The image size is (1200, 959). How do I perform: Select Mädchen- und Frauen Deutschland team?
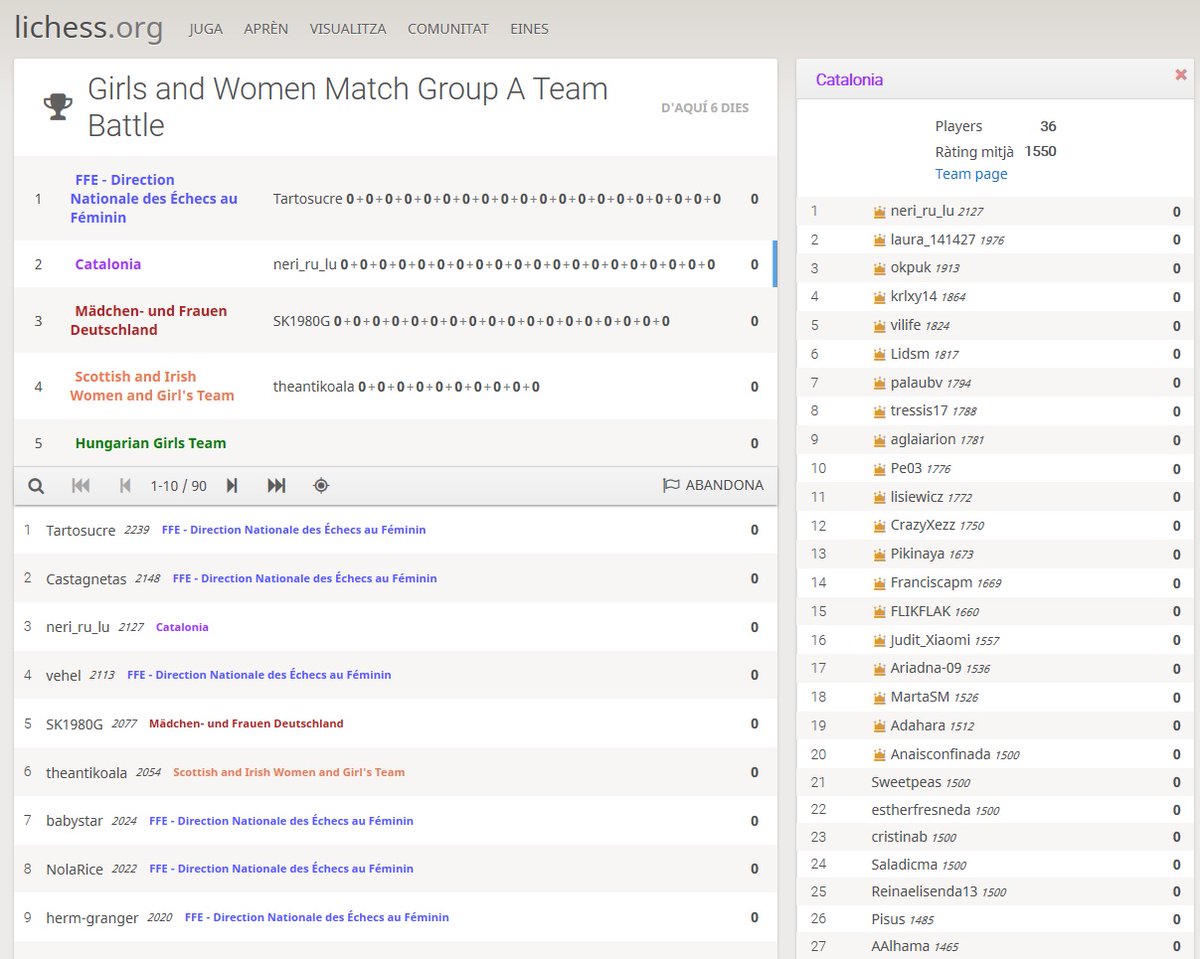(x=395, y=321)
